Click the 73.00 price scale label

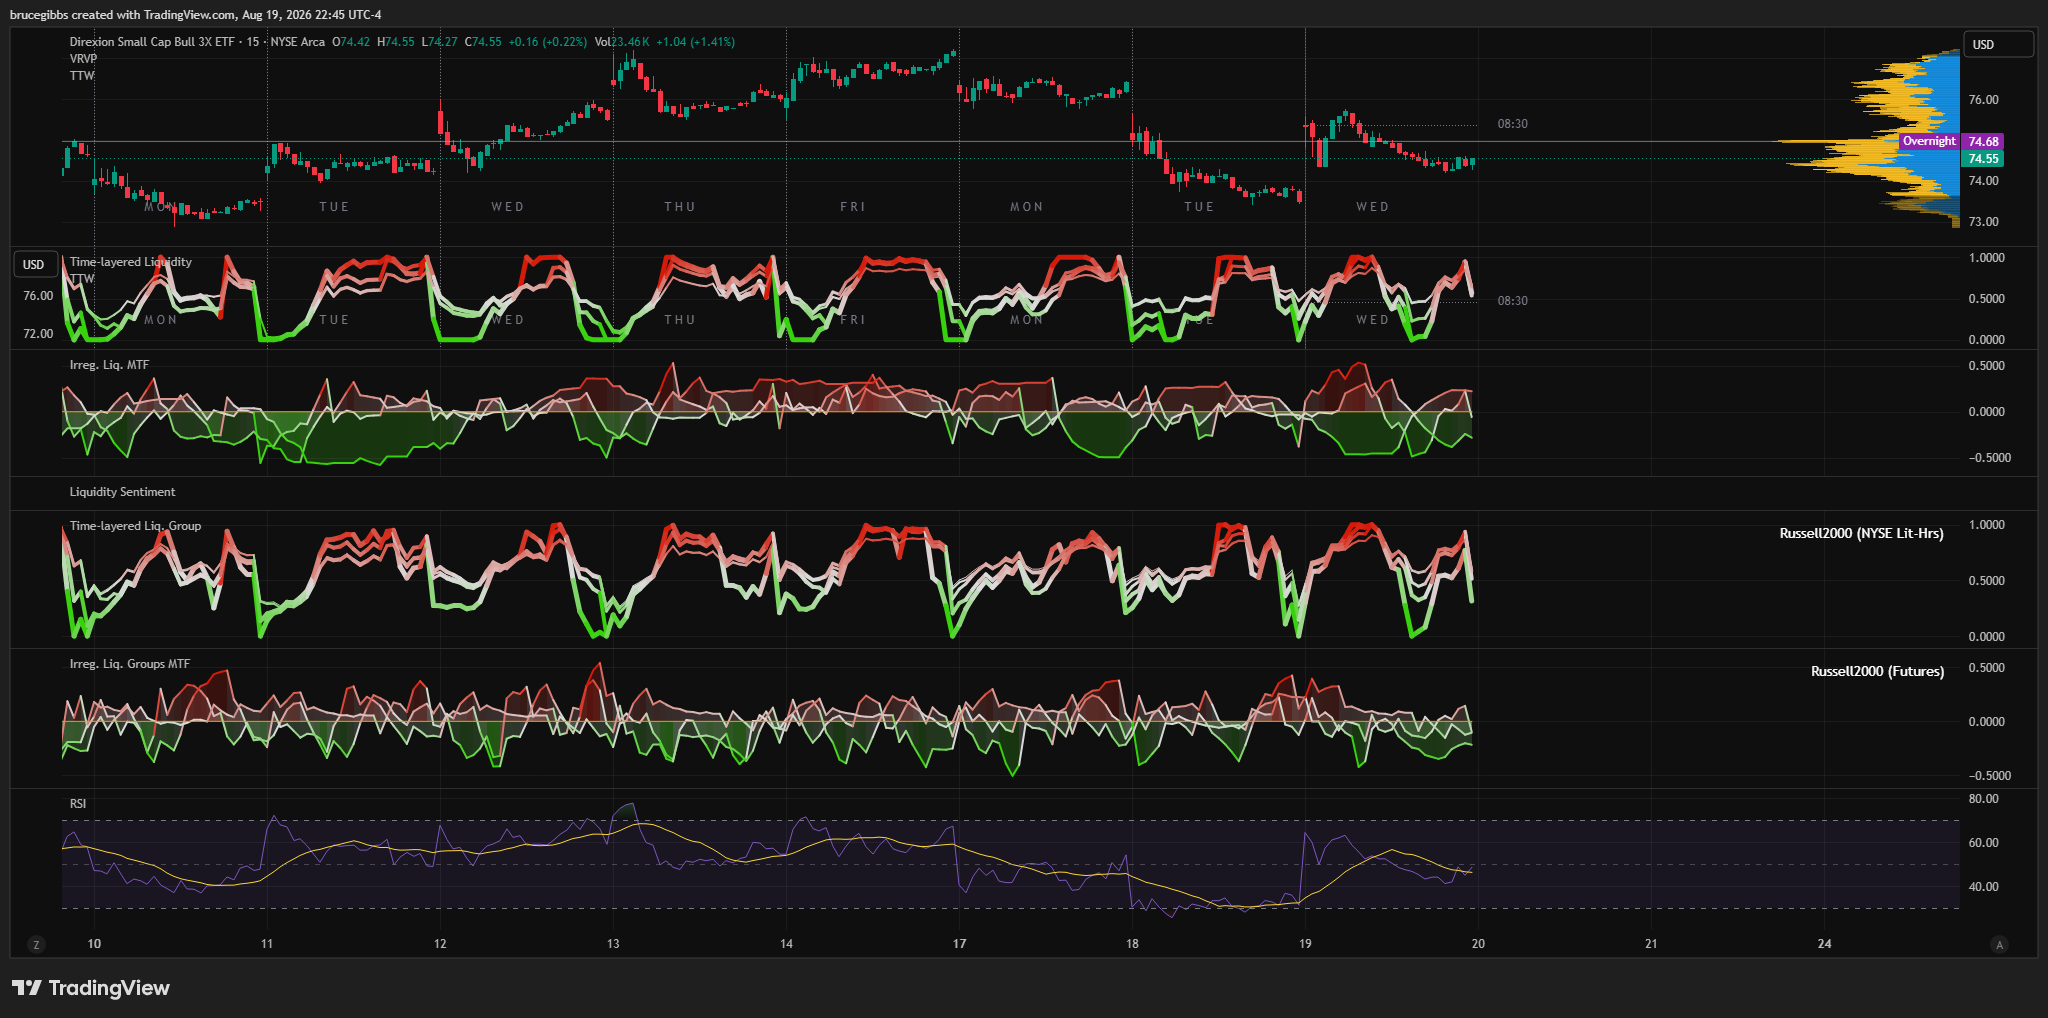1984,222
